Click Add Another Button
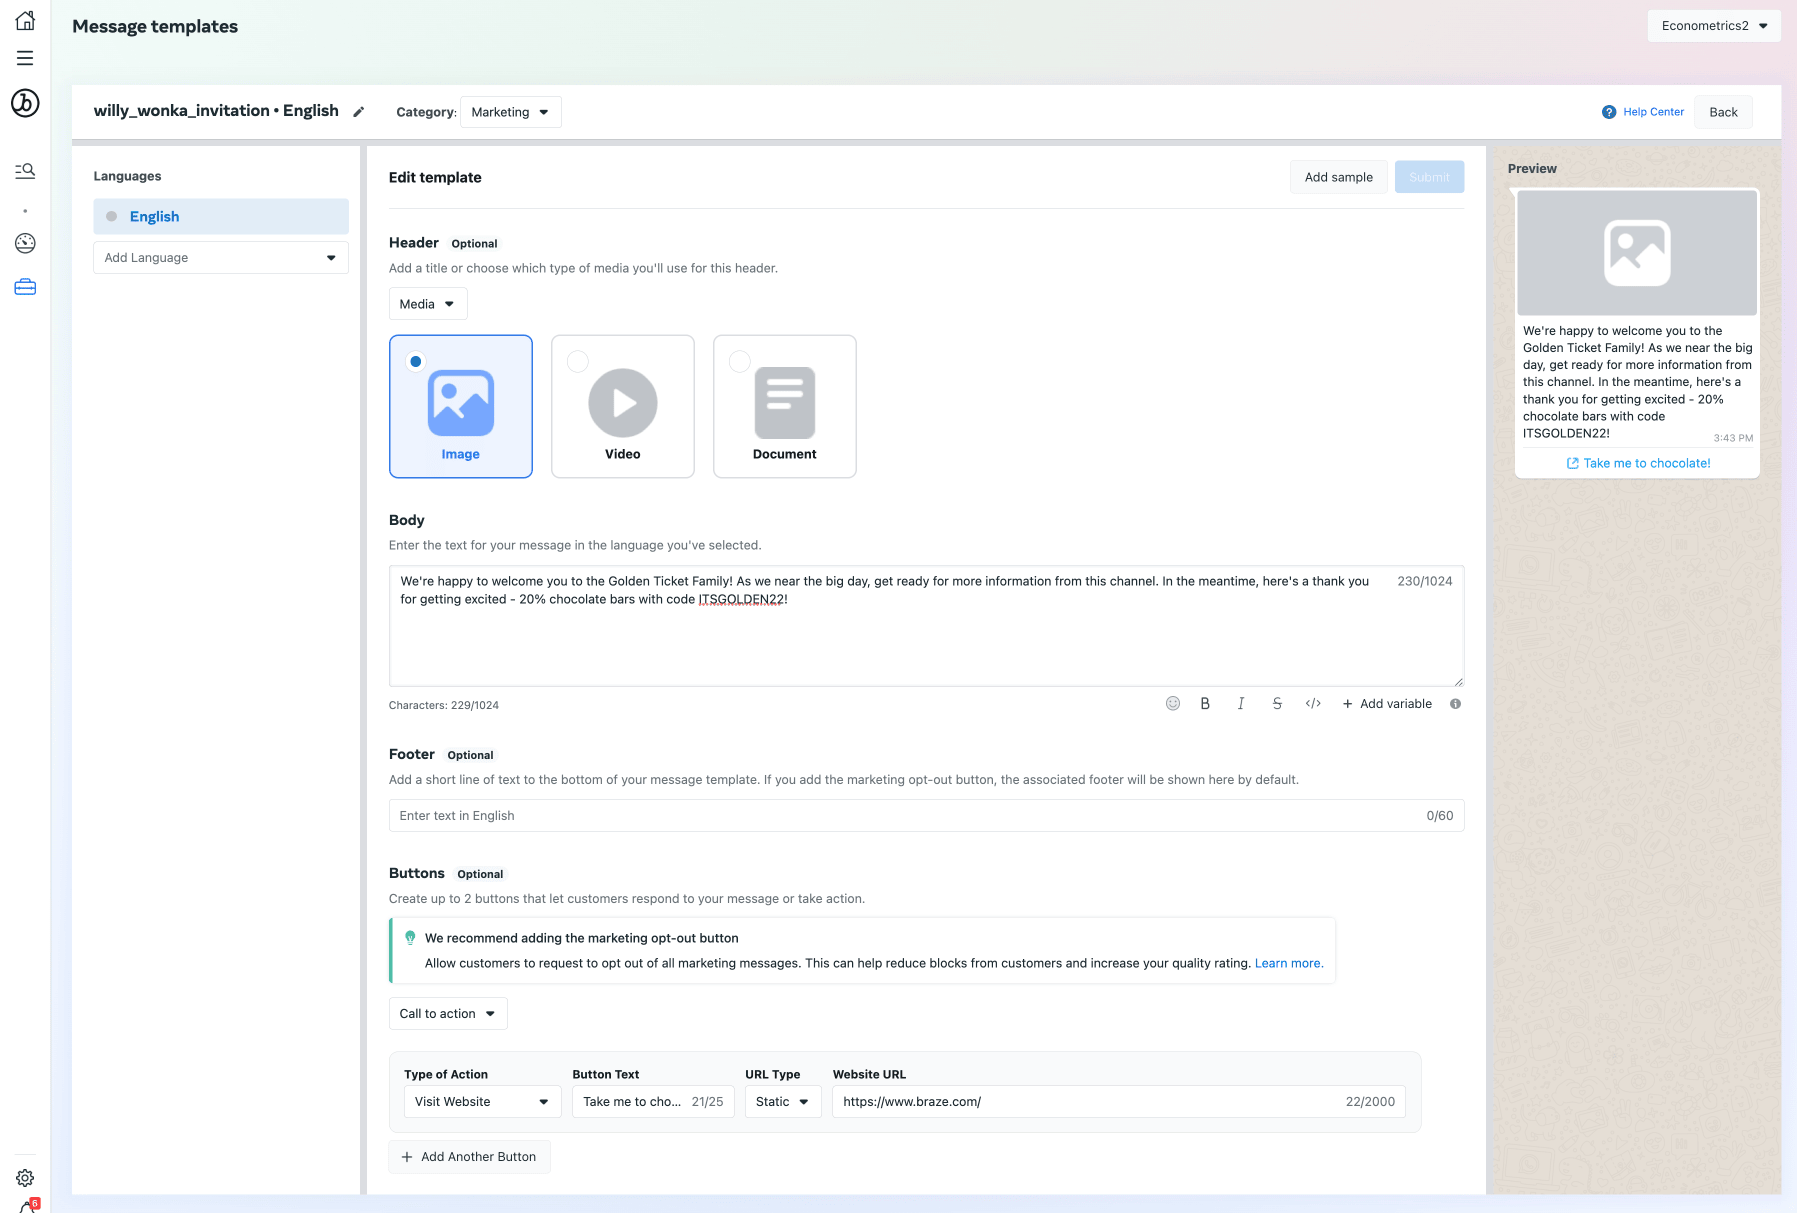This screenshot has height=1213, width=1797. [x=469, y=1157]
